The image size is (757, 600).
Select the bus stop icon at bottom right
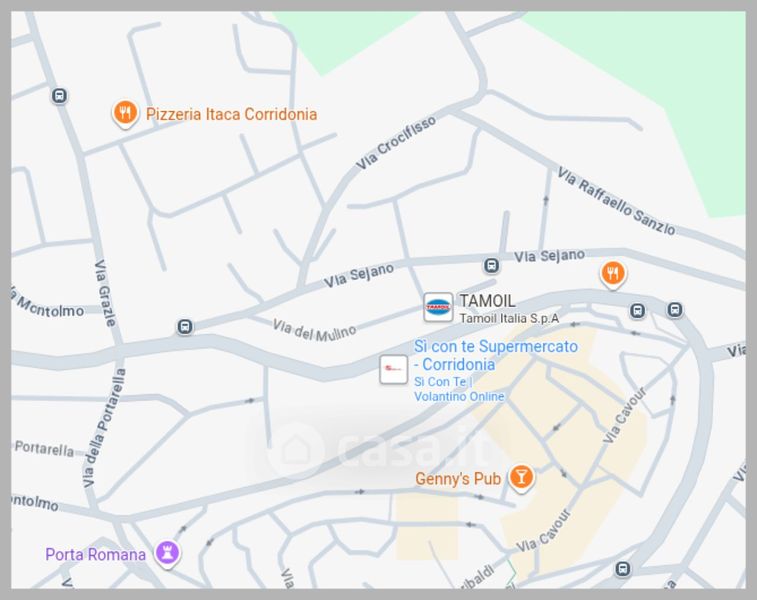(x=623, y=569)
